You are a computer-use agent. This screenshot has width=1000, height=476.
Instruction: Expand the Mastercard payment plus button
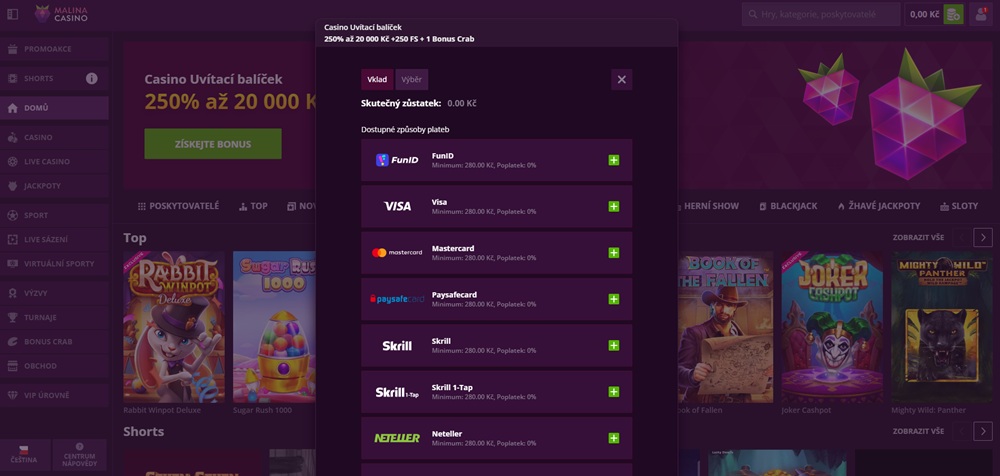pyautogui.click(x=614, y=253)
